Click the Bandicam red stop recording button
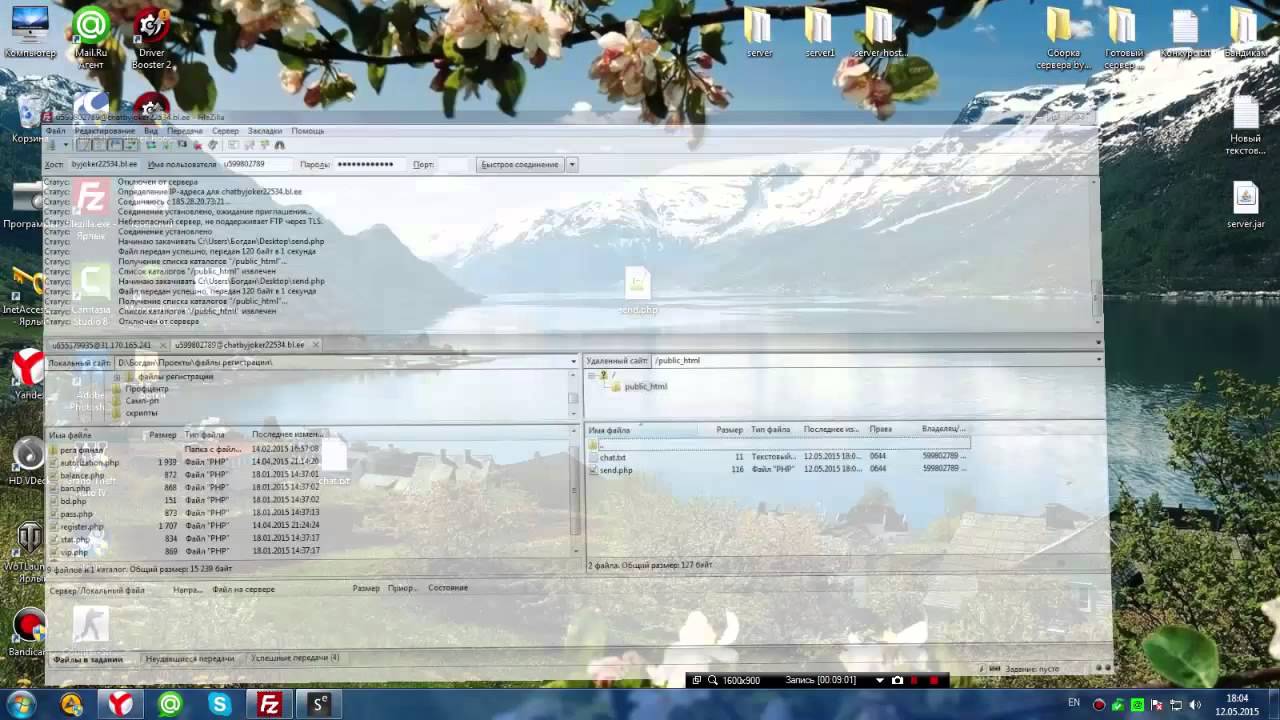The height and width of the screenshot is (720, 1280). pos(934,680)
